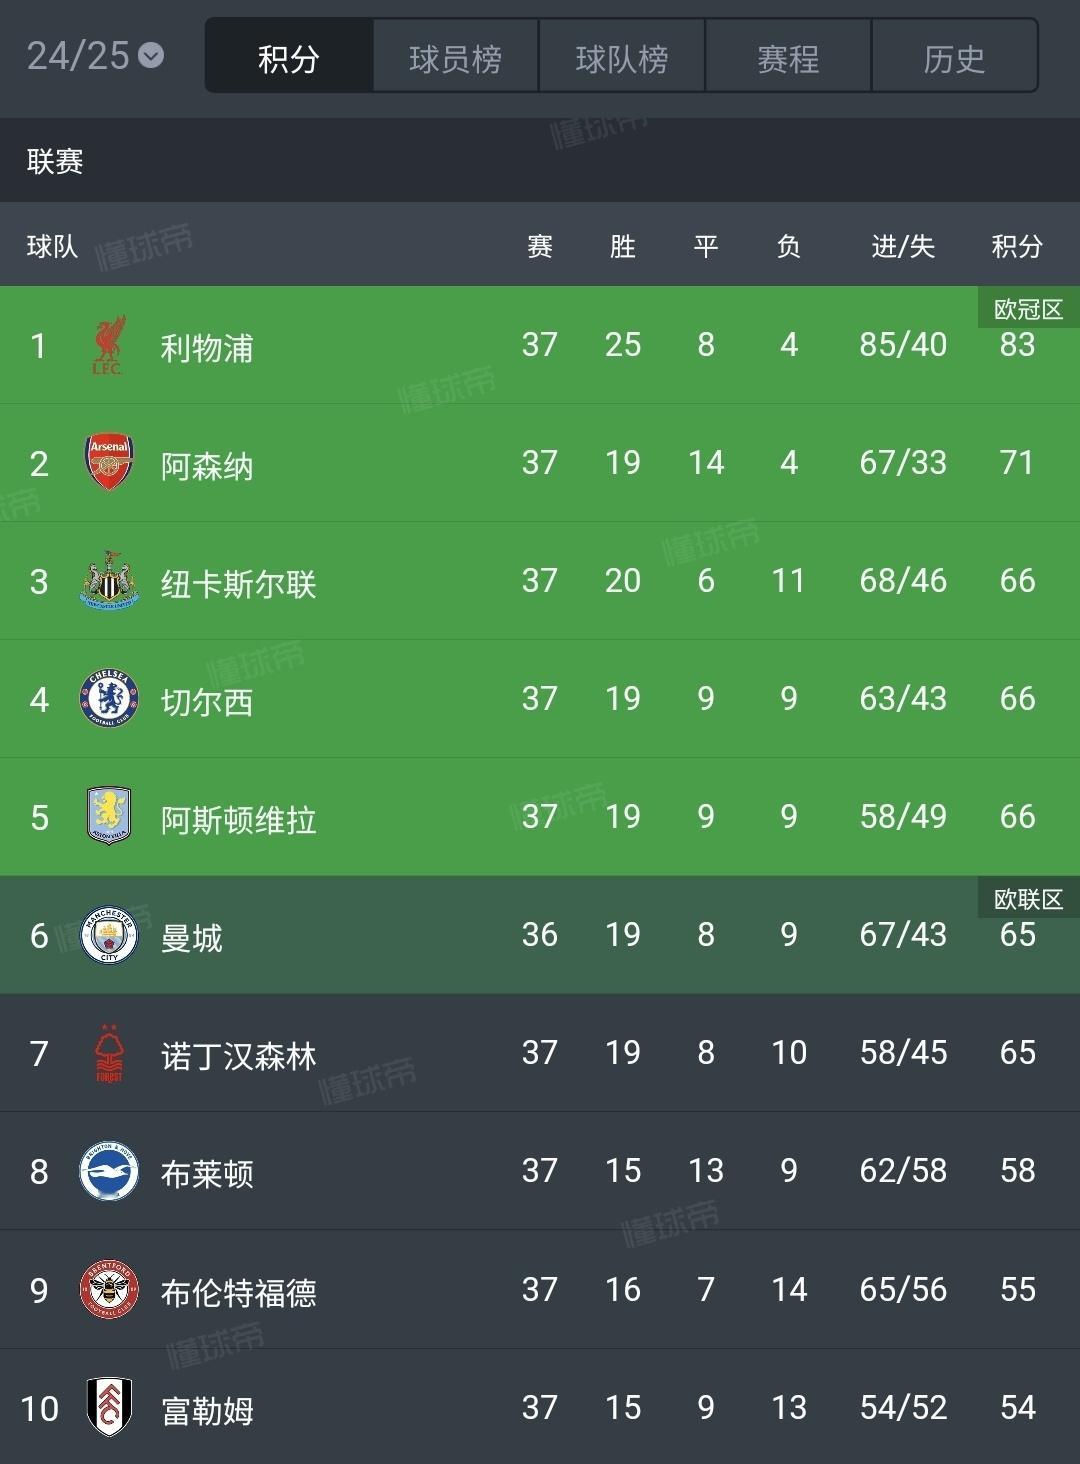Tap the Brentford club crest
Screen dimensions: 1080x1464
tap(109, 1290)
